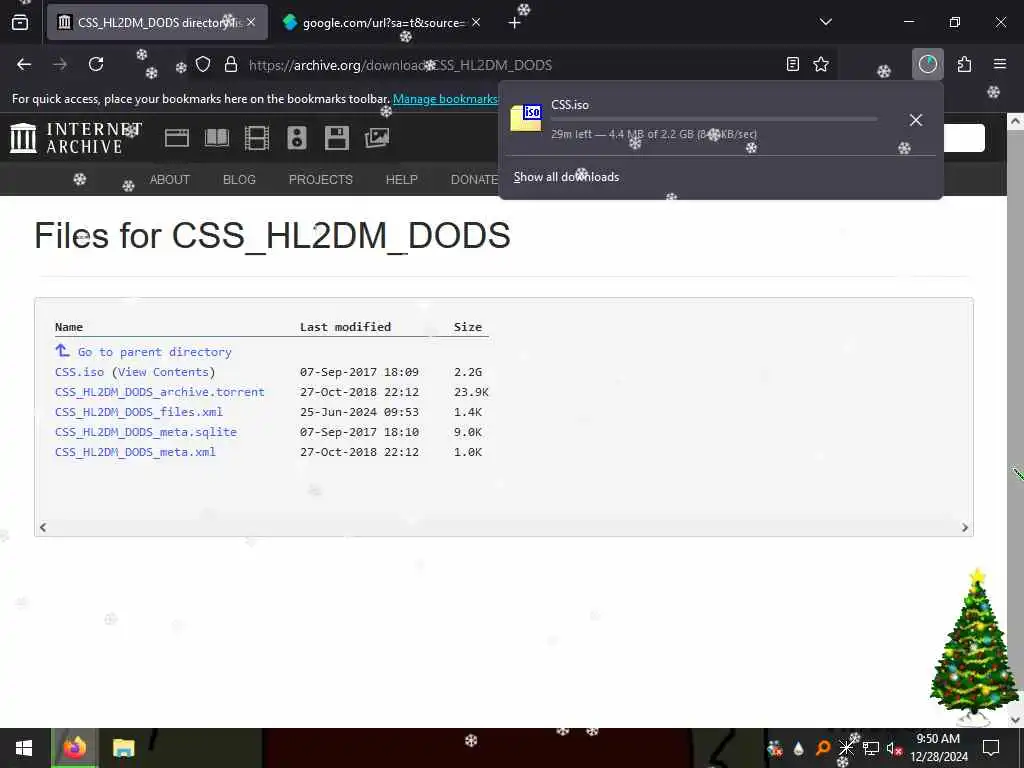Open DONATE navigation item

pyautogui.click(x=475, y=180)
